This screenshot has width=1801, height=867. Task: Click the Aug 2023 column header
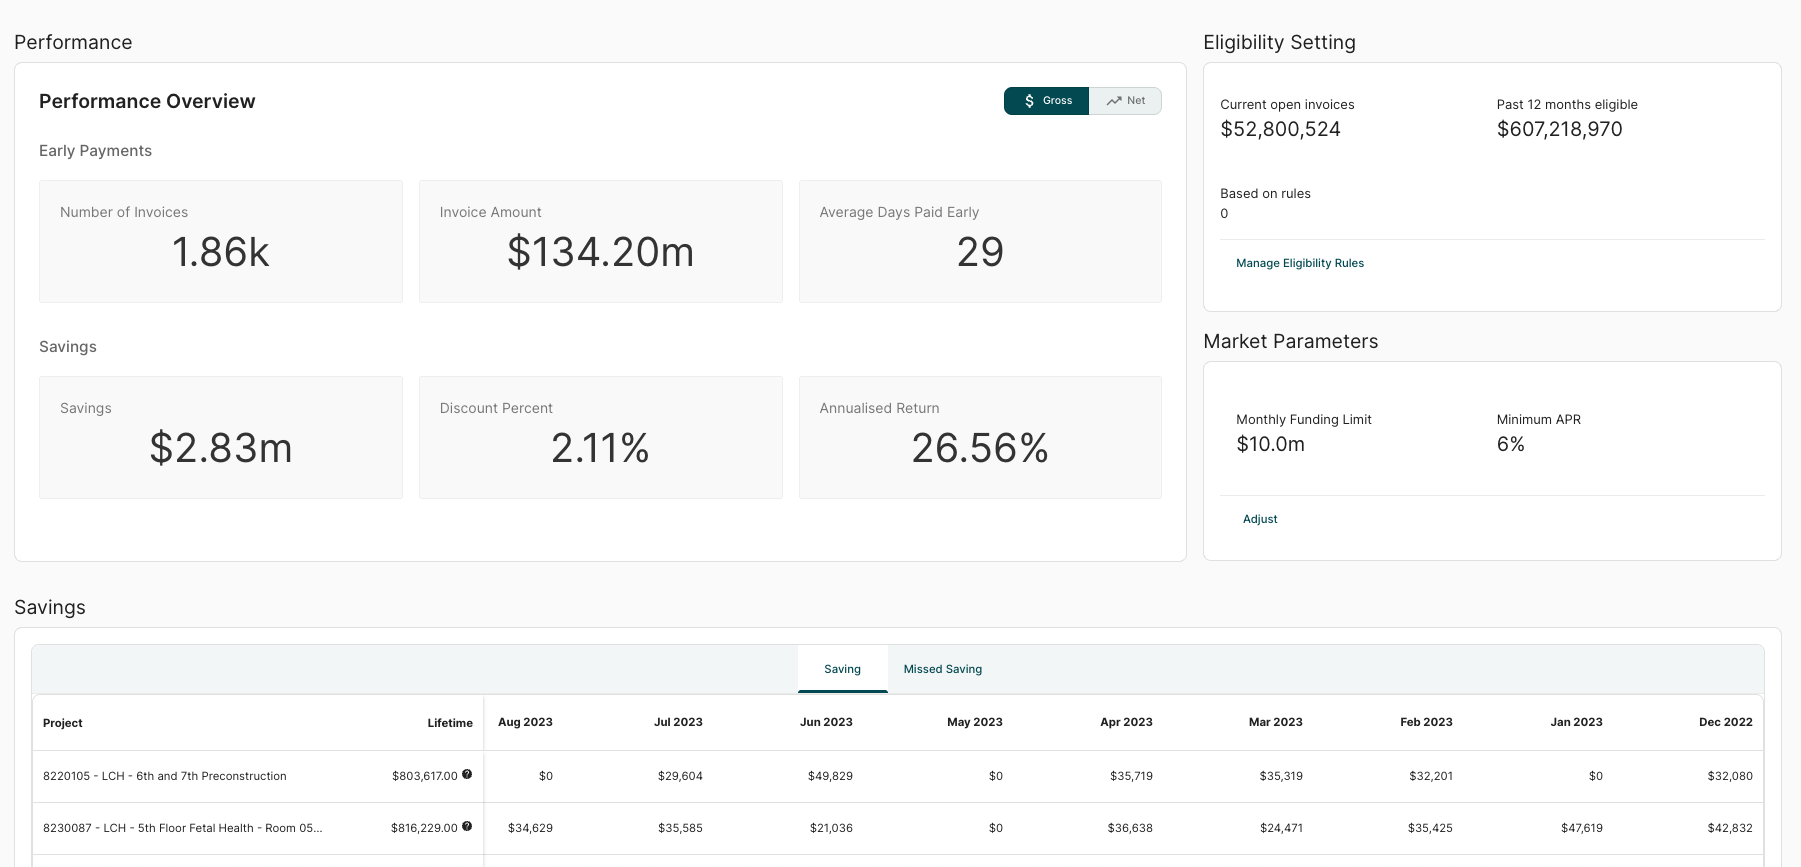click(x=525, y=722)
